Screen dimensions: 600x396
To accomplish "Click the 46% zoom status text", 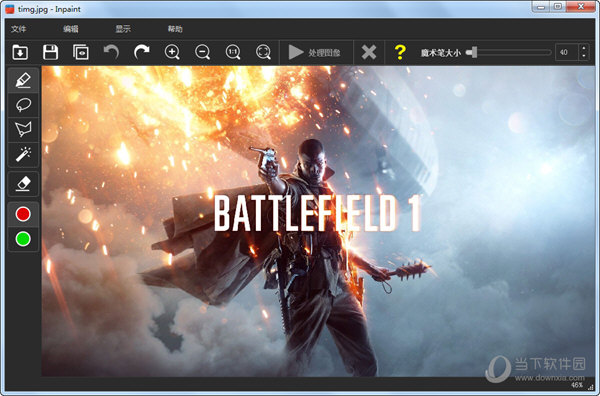I will click(x=577, y=385).
